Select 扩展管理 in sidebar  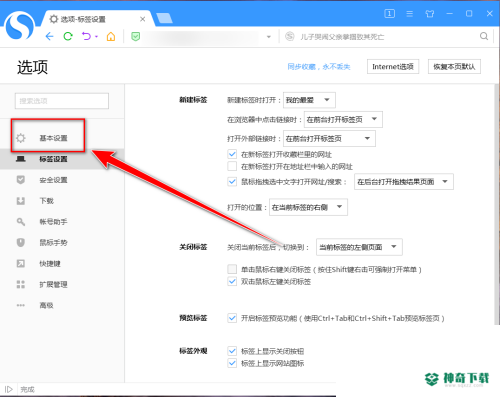pos(62,284)
